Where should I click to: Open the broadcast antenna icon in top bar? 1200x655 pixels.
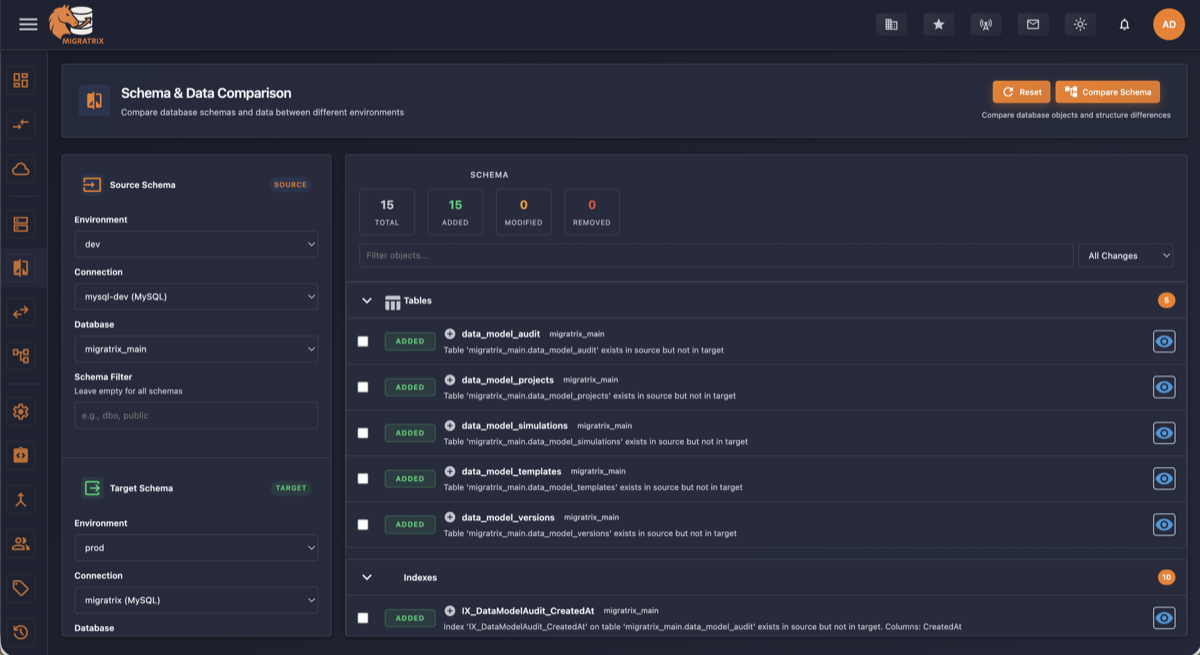tap(985, 23)
